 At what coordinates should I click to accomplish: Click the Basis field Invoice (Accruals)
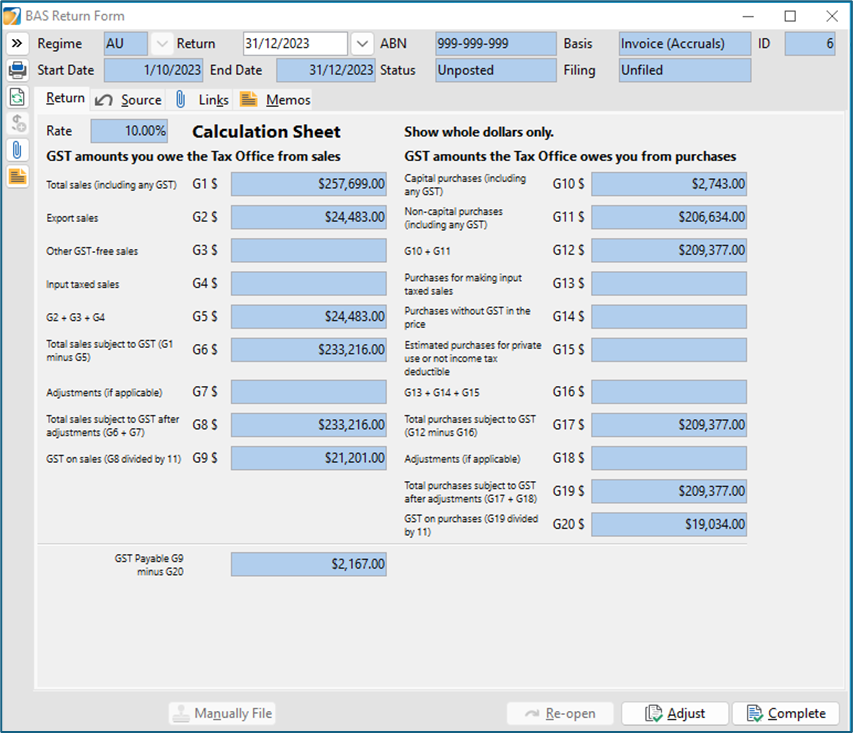tap(684, 44)
